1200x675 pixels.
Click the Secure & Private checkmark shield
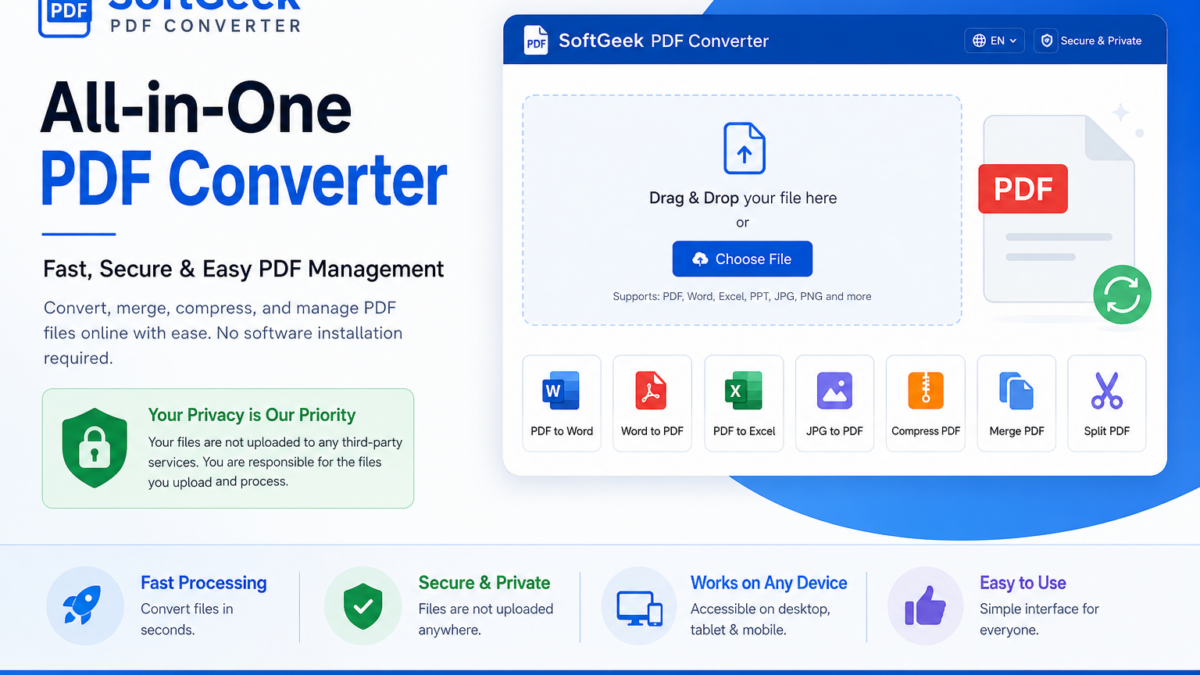[x=362, y=606]
